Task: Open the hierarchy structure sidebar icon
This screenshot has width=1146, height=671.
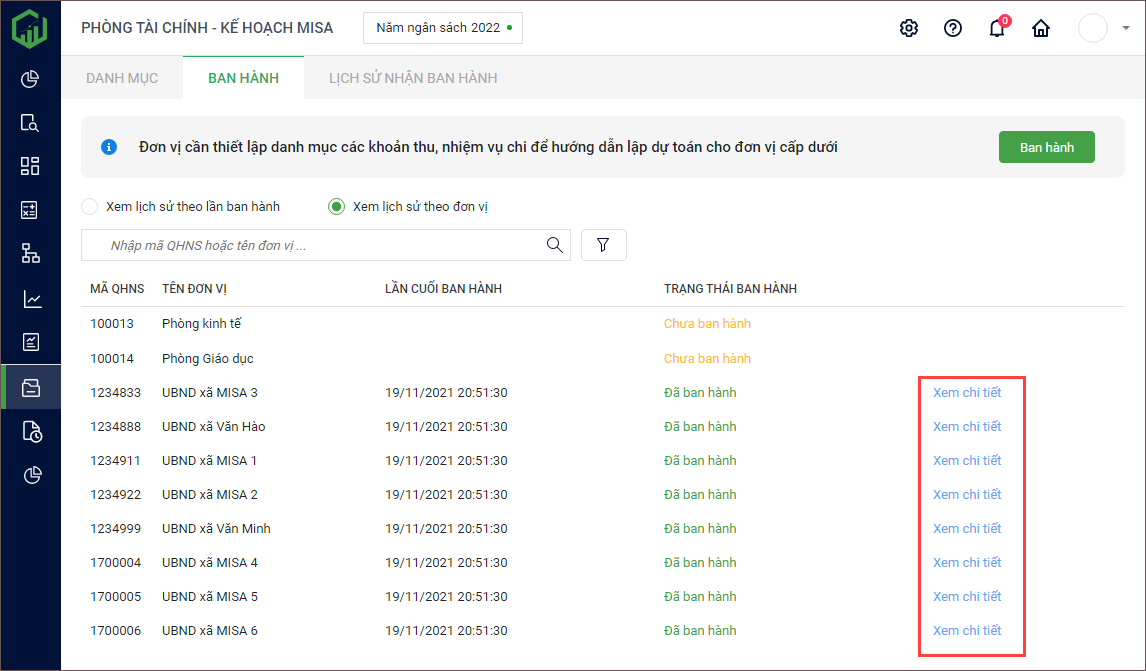Action: coord(30,254)
